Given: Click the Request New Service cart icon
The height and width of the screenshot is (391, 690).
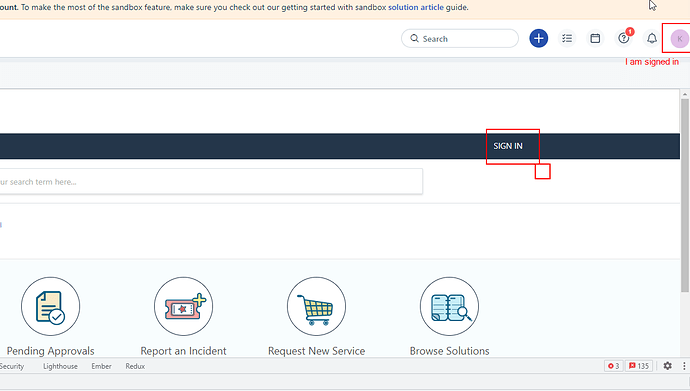Looking at the screenshot, I should [x=316, y=307].
